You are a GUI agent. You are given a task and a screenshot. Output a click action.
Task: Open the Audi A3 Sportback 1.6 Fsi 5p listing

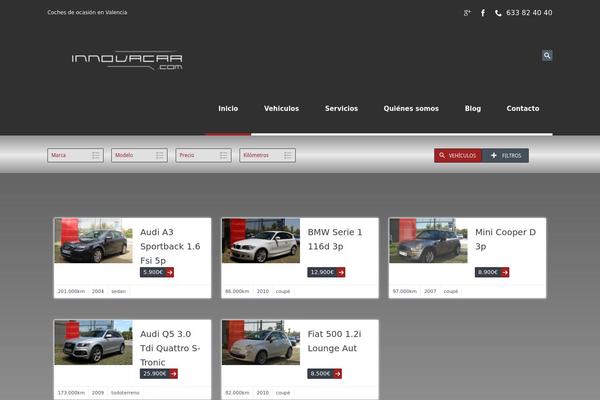coord(170,246)
